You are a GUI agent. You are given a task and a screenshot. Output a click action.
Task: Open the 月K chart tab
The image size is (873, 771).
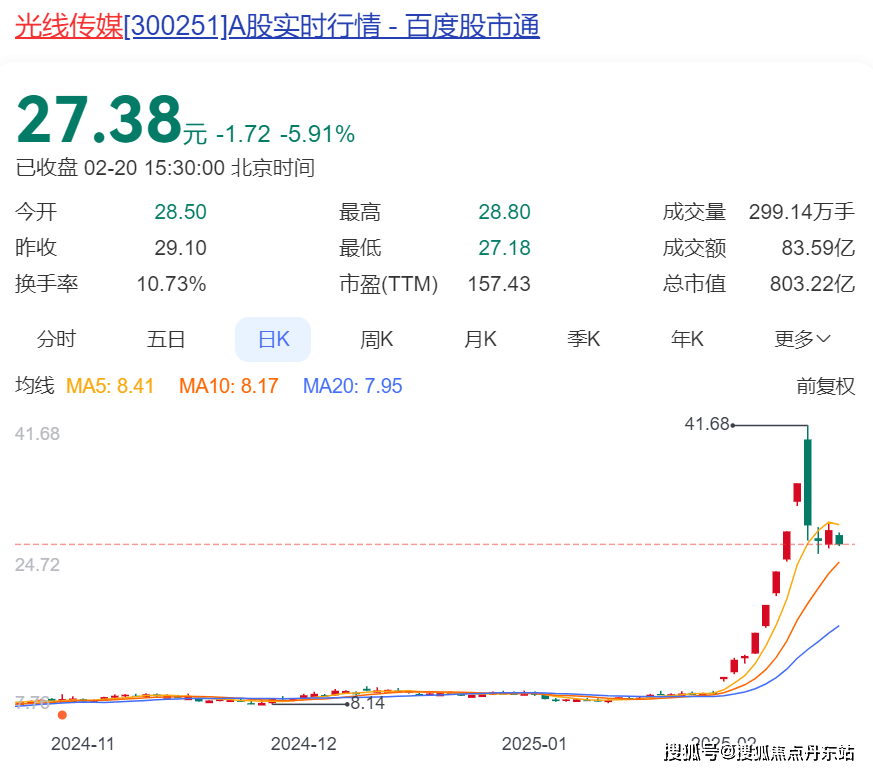point(480,339)
